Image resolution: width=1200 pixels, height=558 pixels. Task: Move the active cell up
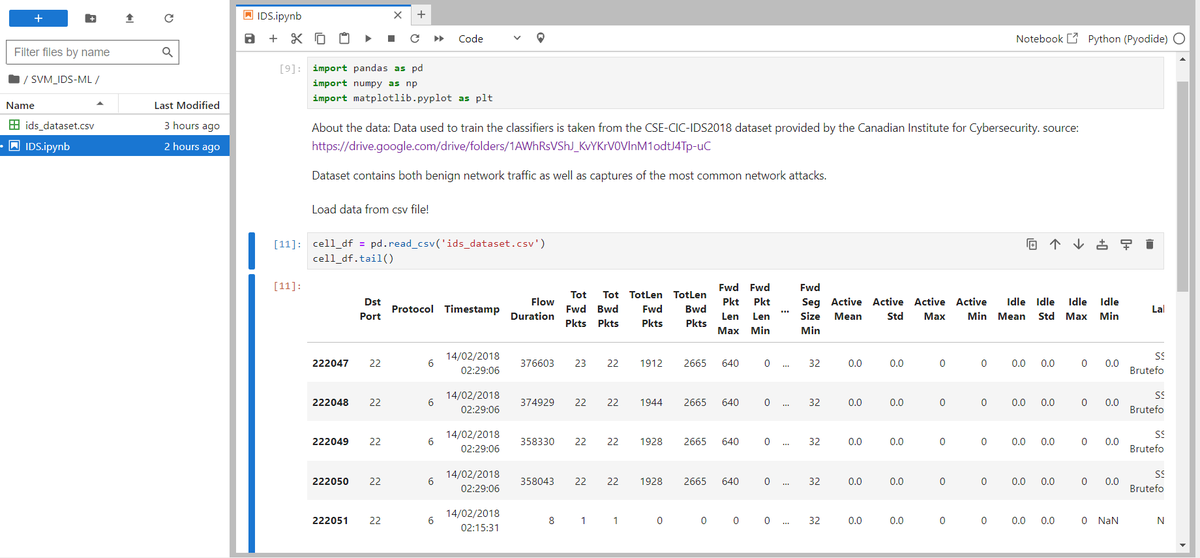(x=1055, y=244)
